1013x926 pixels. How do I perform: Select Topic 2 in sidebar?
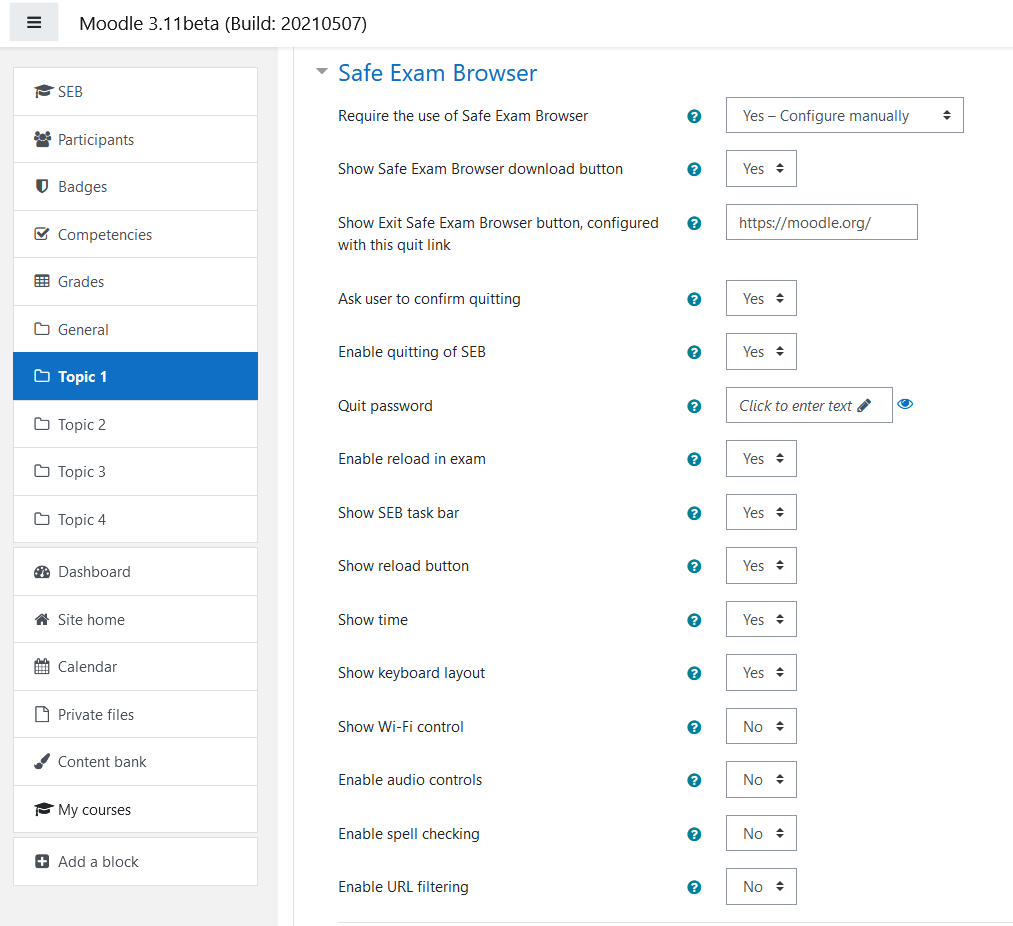(x=135, y=425)
